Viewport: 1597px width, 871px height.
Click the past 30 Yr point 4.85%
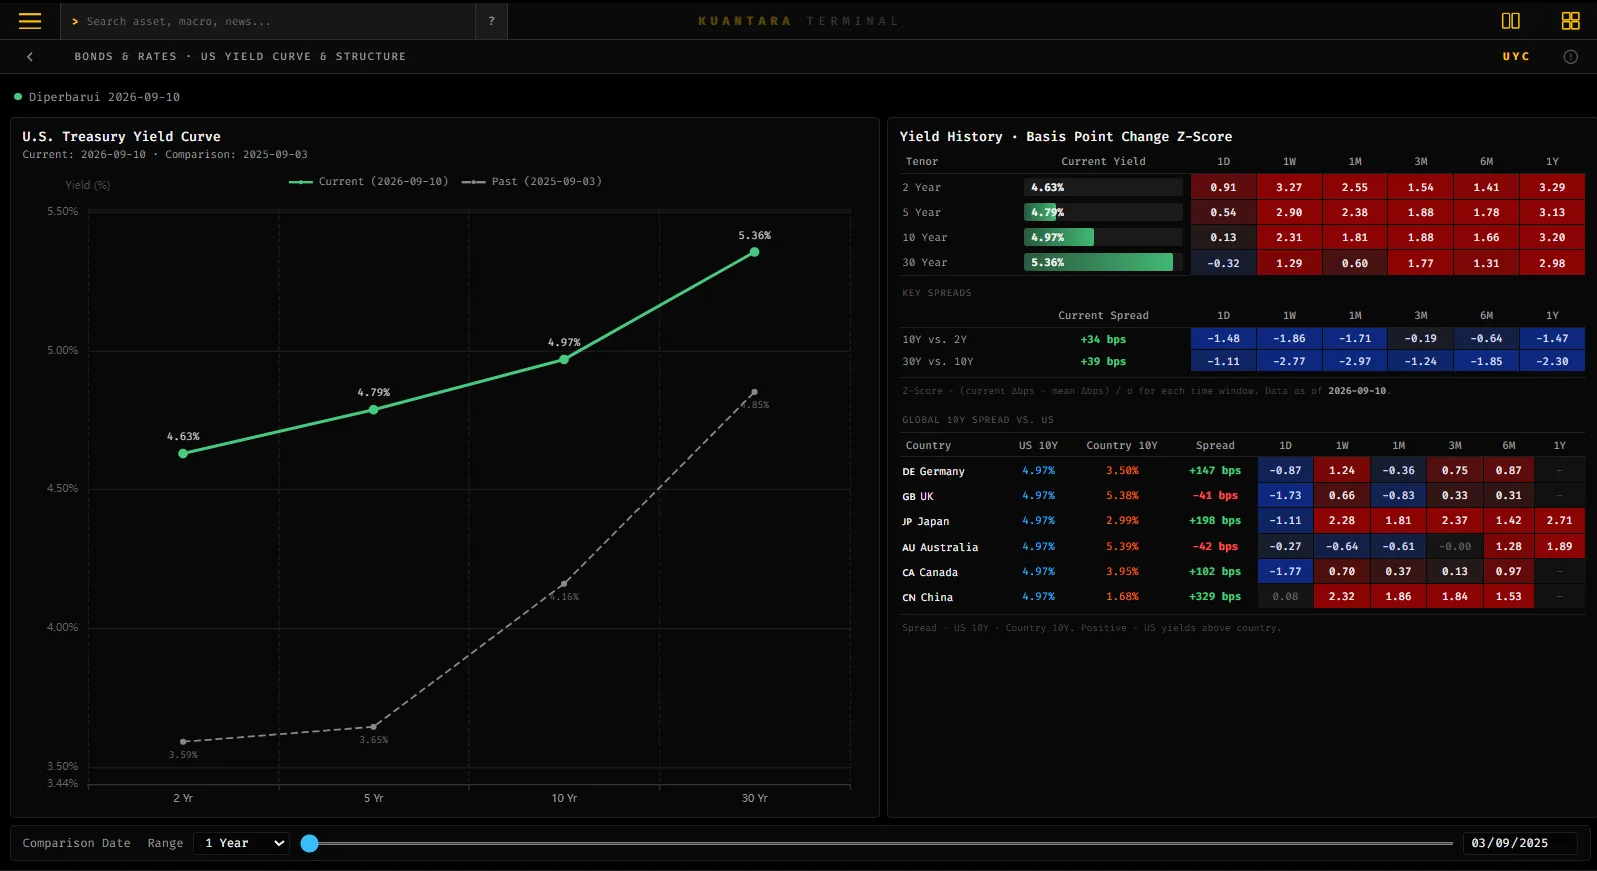pos(754,392)
